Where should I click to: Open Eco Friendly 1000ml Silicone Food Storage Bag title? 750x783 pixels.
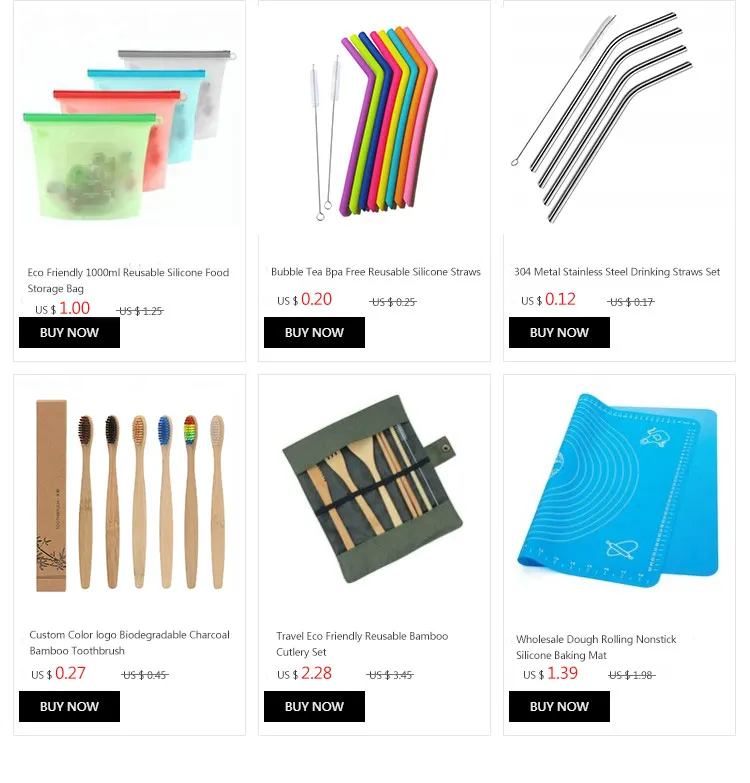coord(128,281)
